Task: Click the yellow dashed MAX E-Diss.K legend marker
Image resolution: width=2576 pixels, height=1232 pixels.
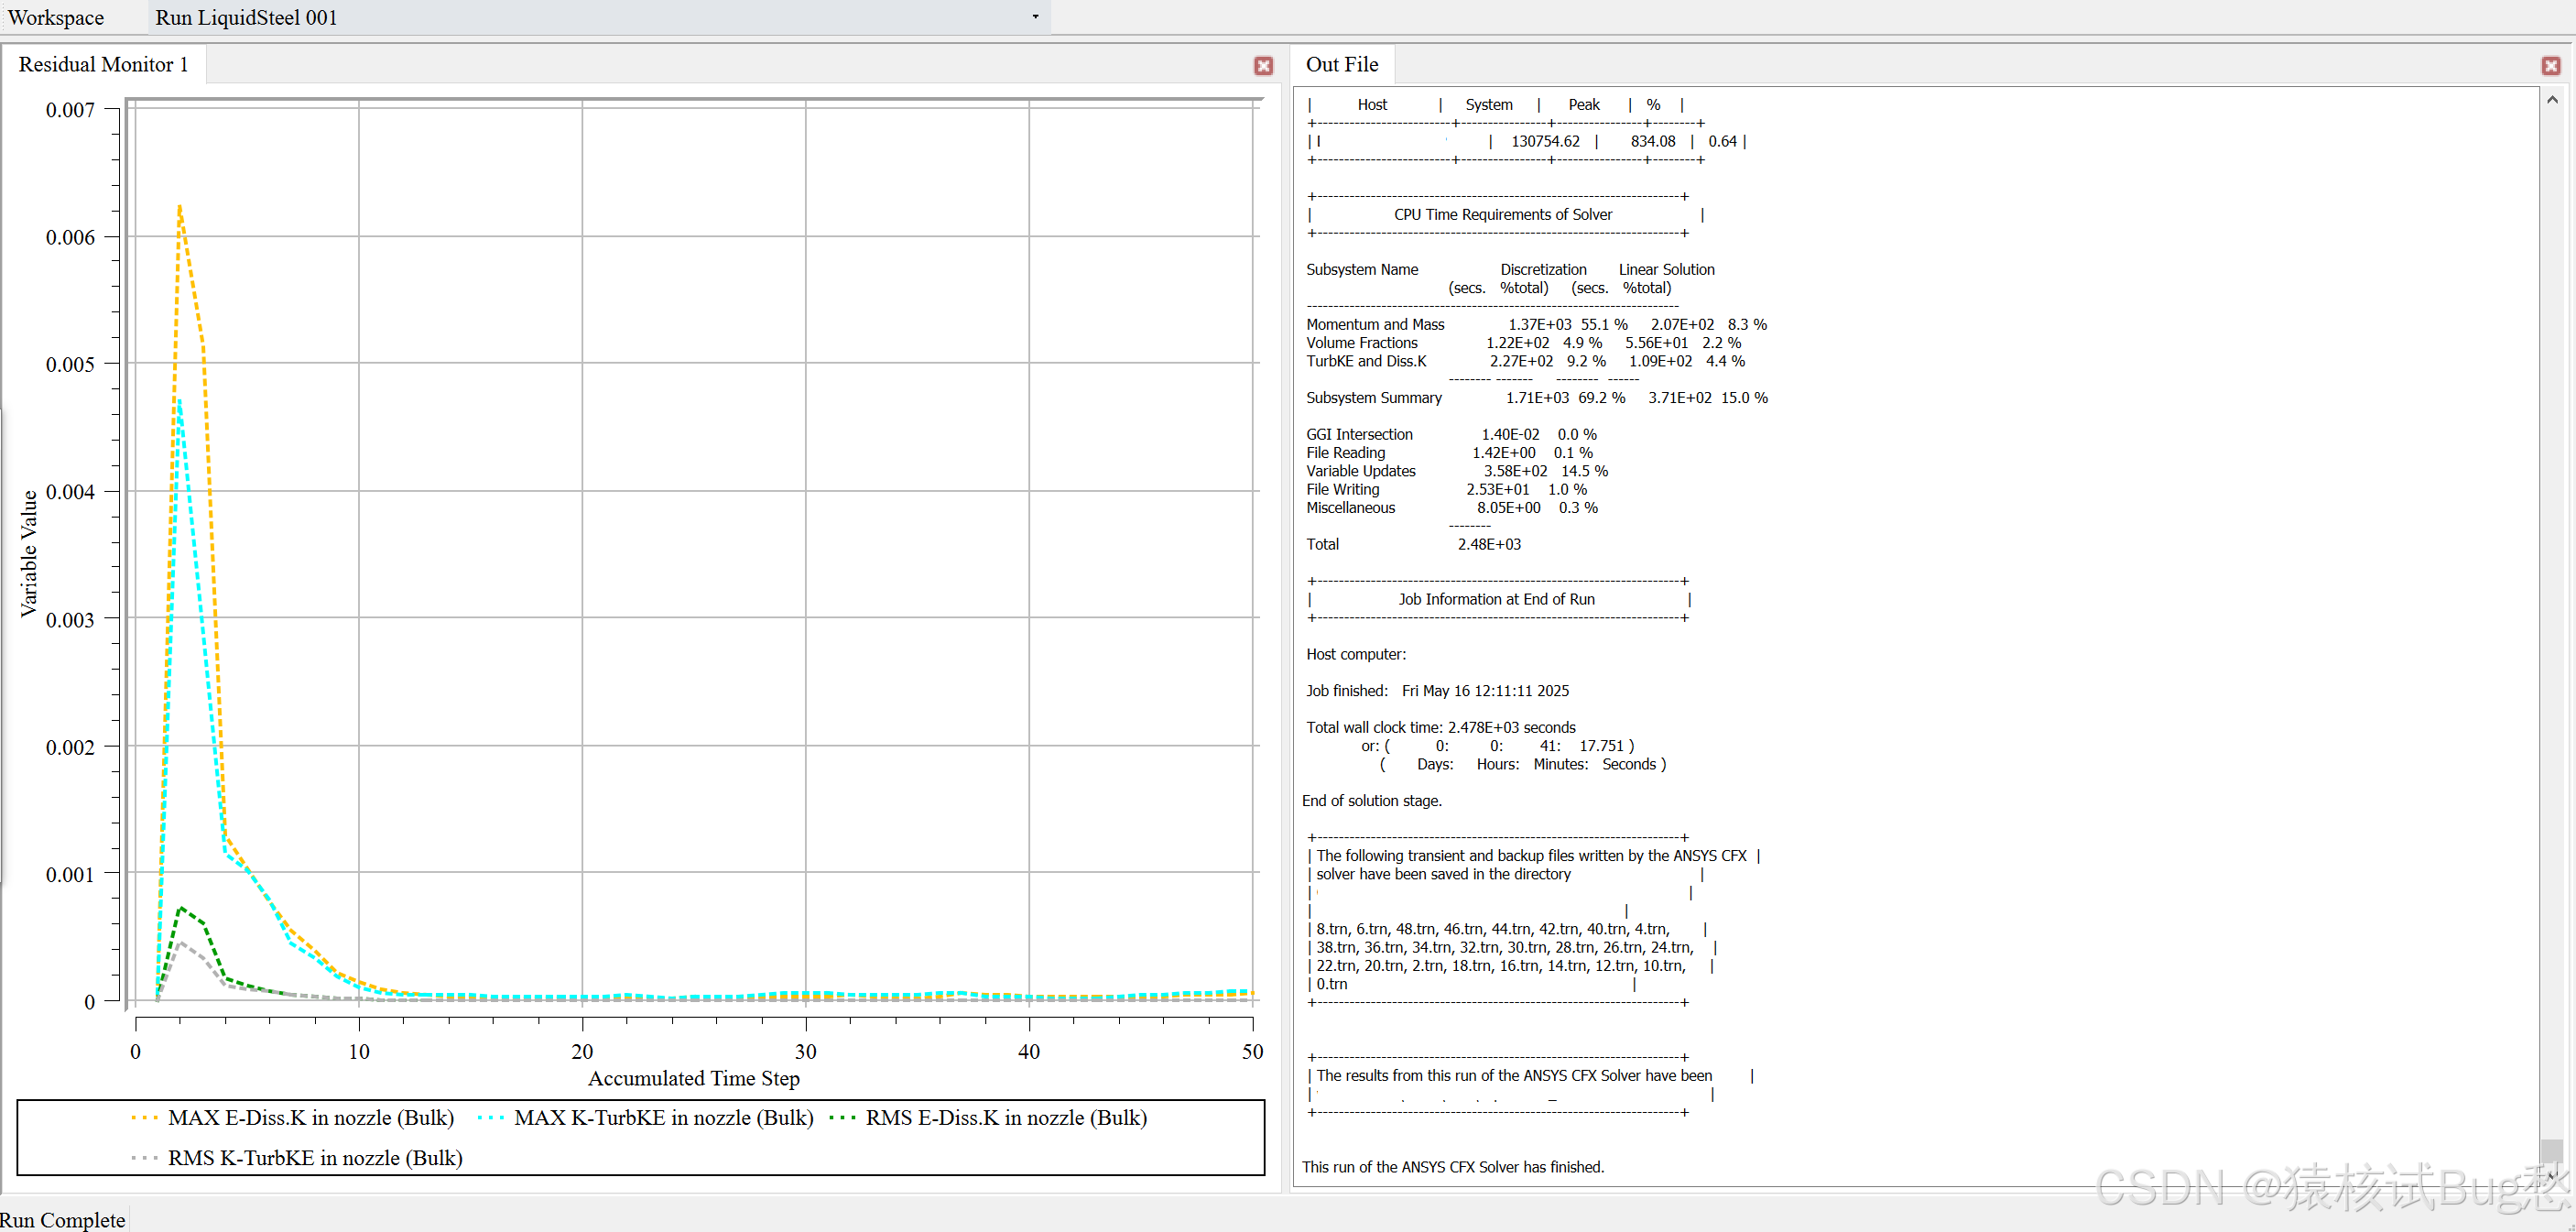Action: [146, 1117]
